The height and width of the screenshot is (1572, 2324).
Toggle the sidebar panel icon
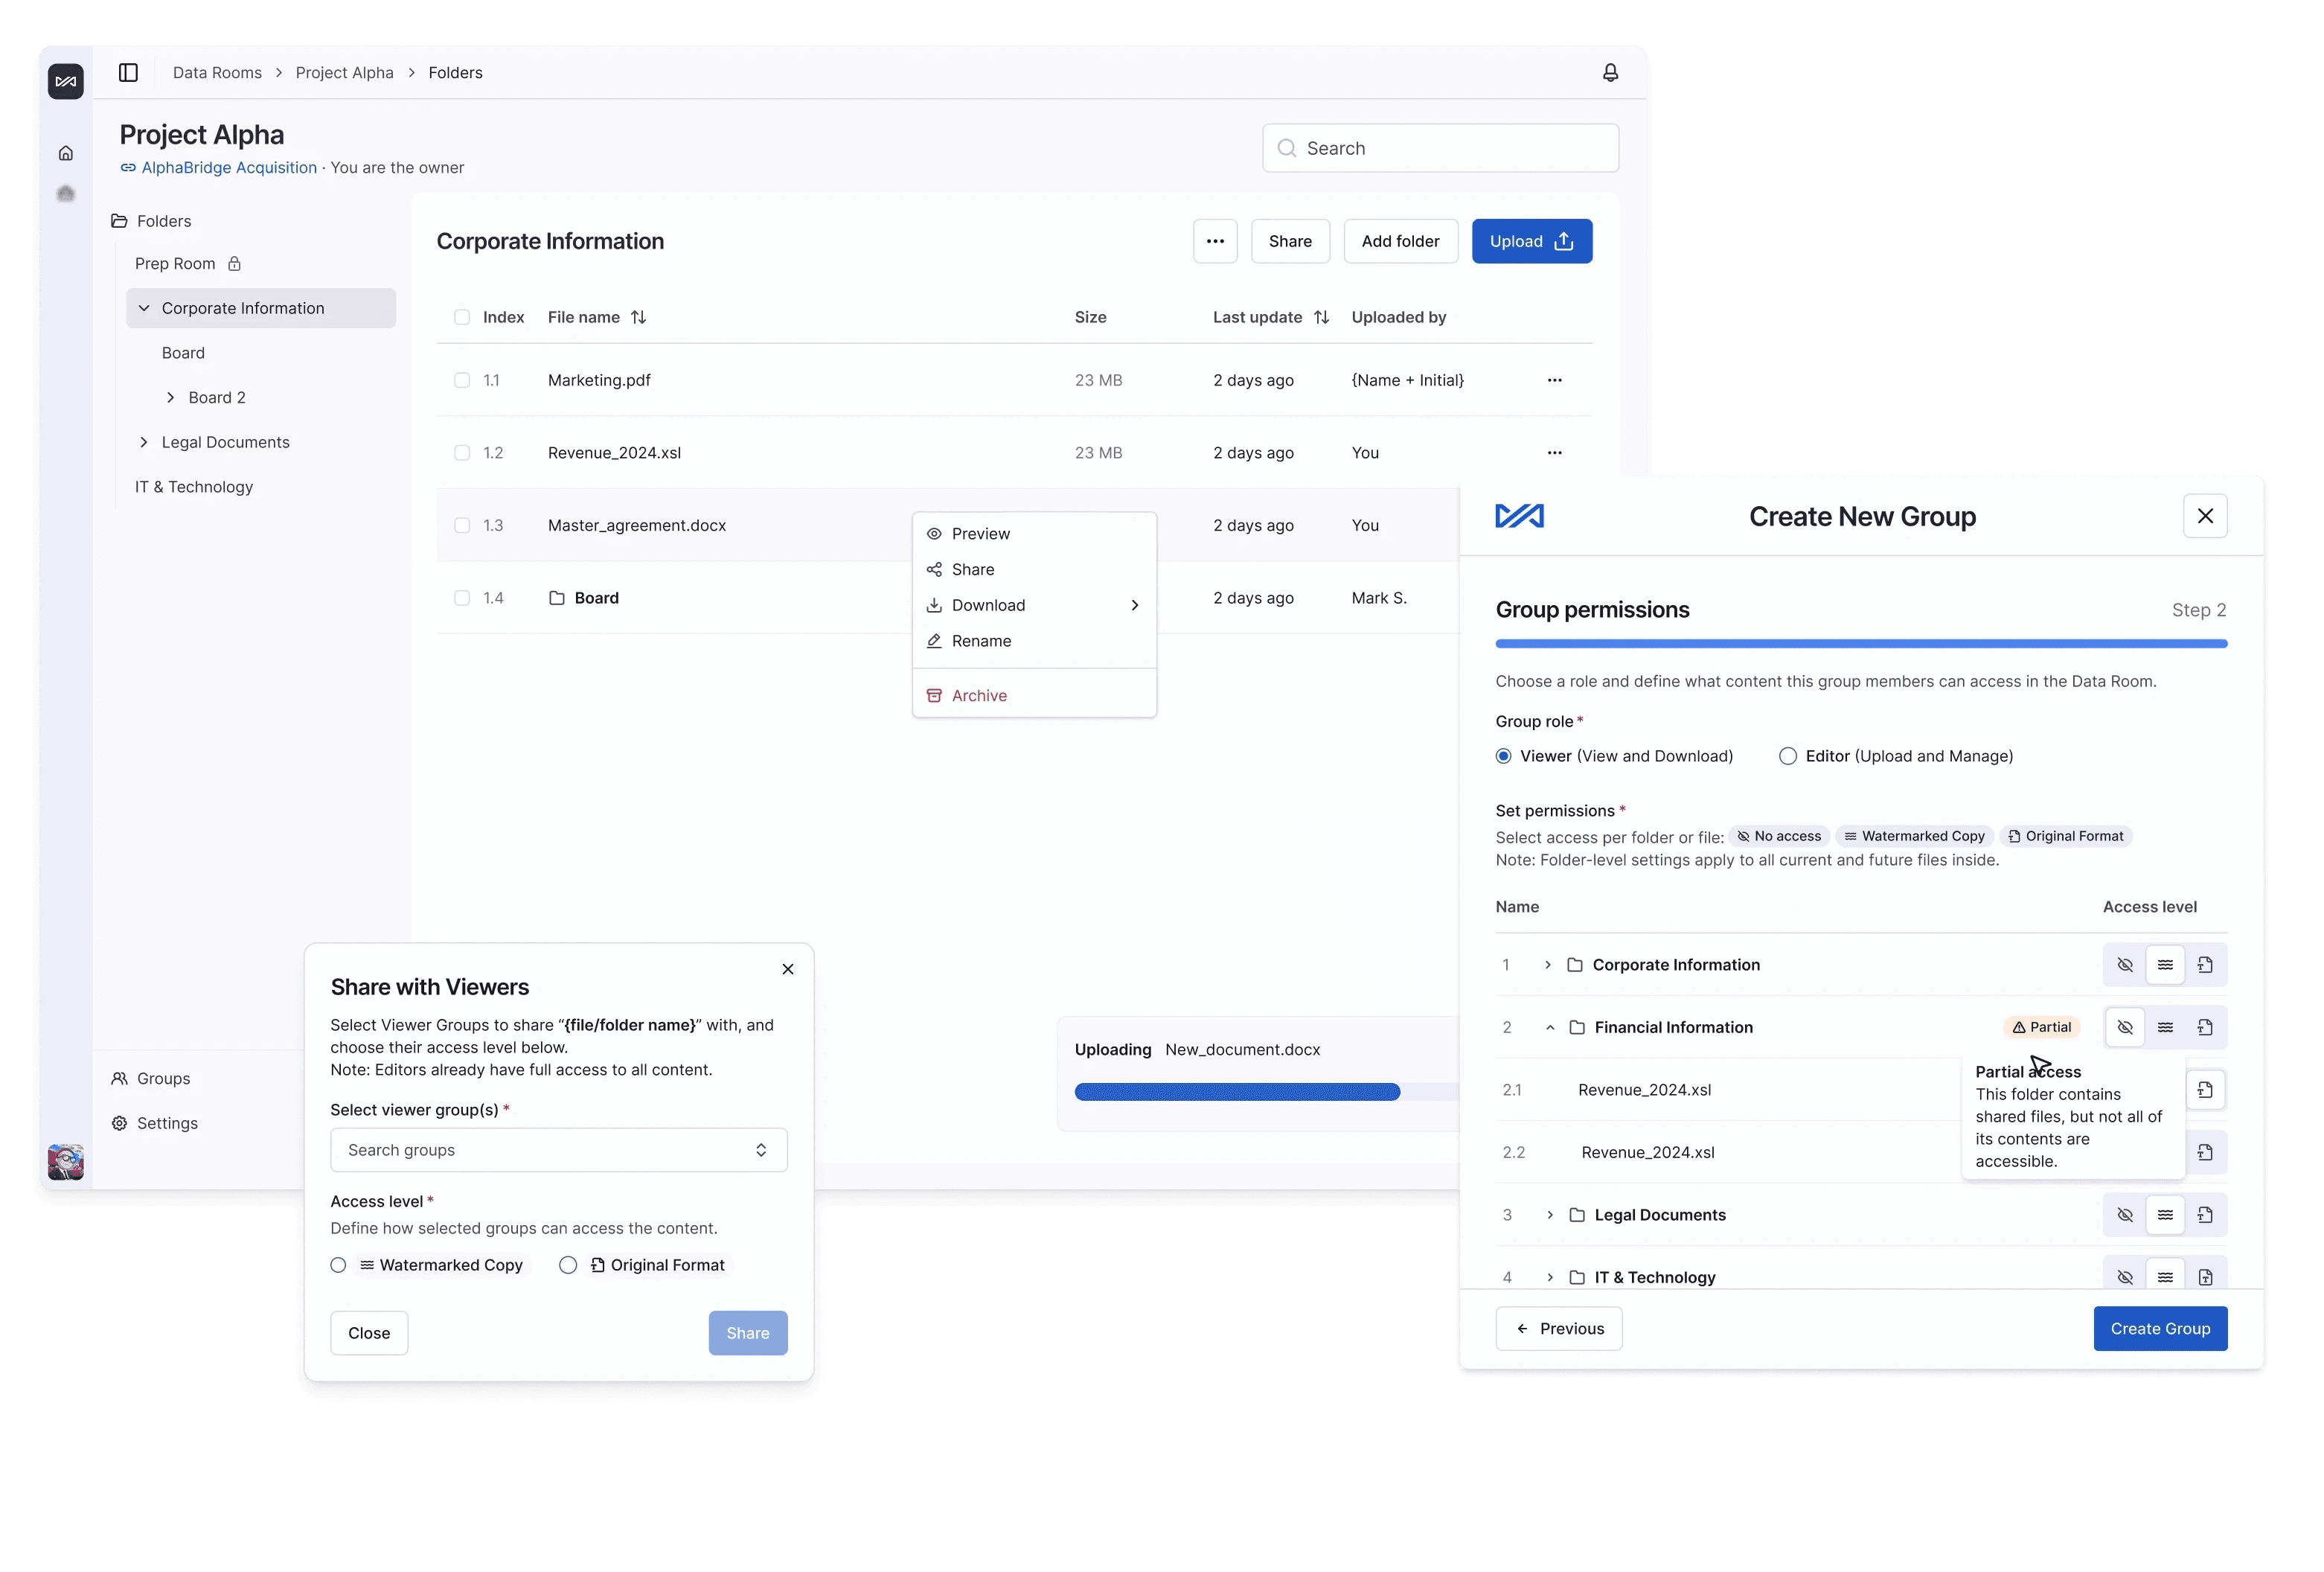coord(128,73)
